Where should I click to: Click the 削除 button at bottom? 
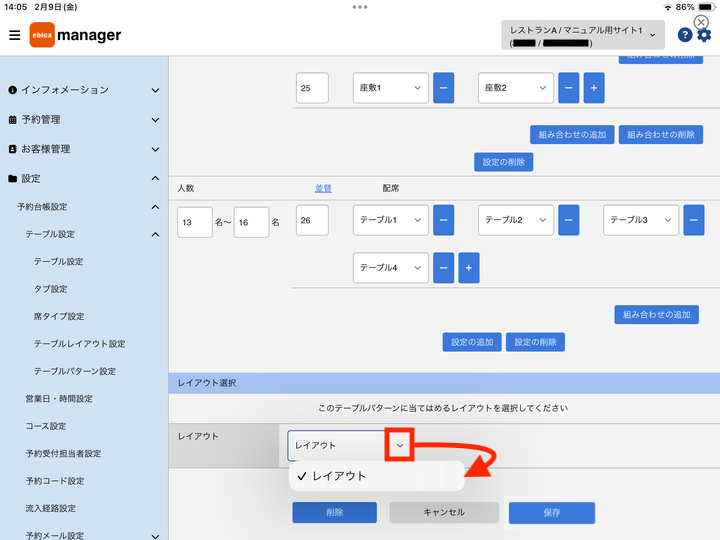(x=335, y=512)
